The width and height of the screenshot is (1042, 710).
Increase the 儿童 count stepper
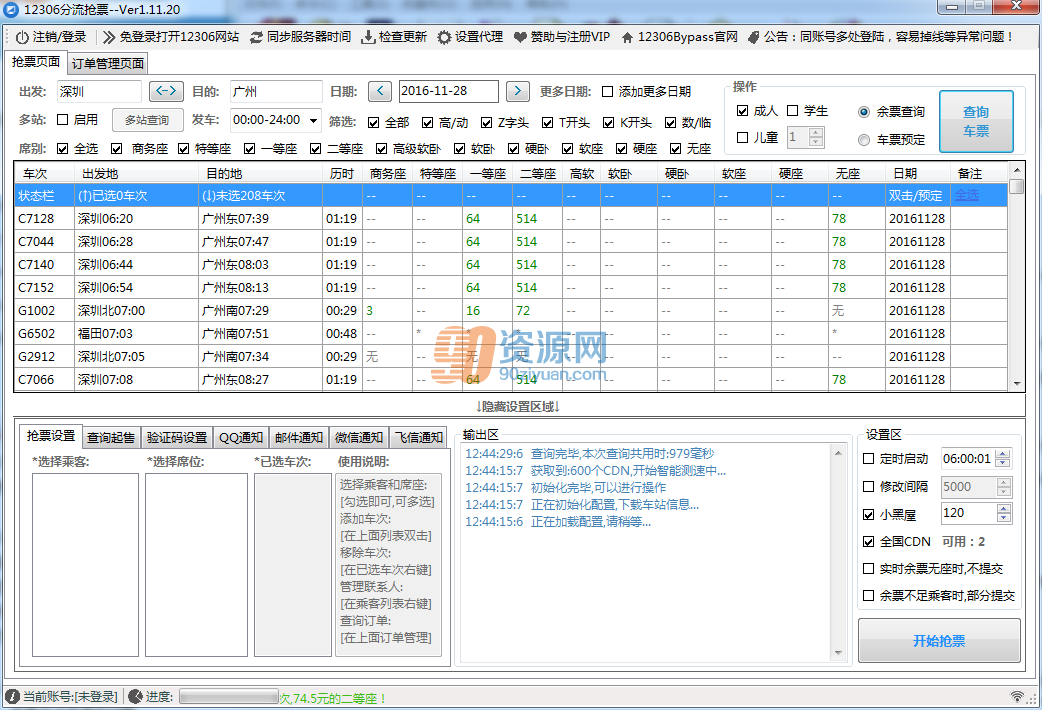point(816,133)
